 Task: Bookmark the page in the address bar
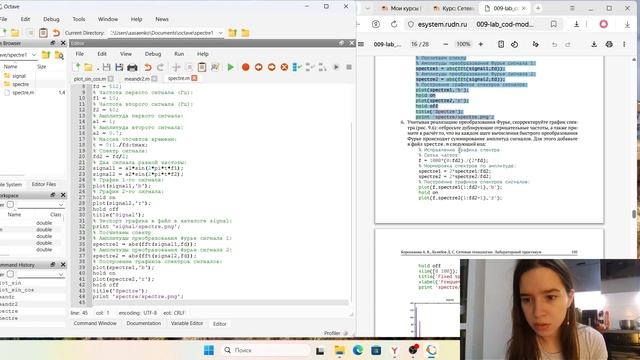553,24
